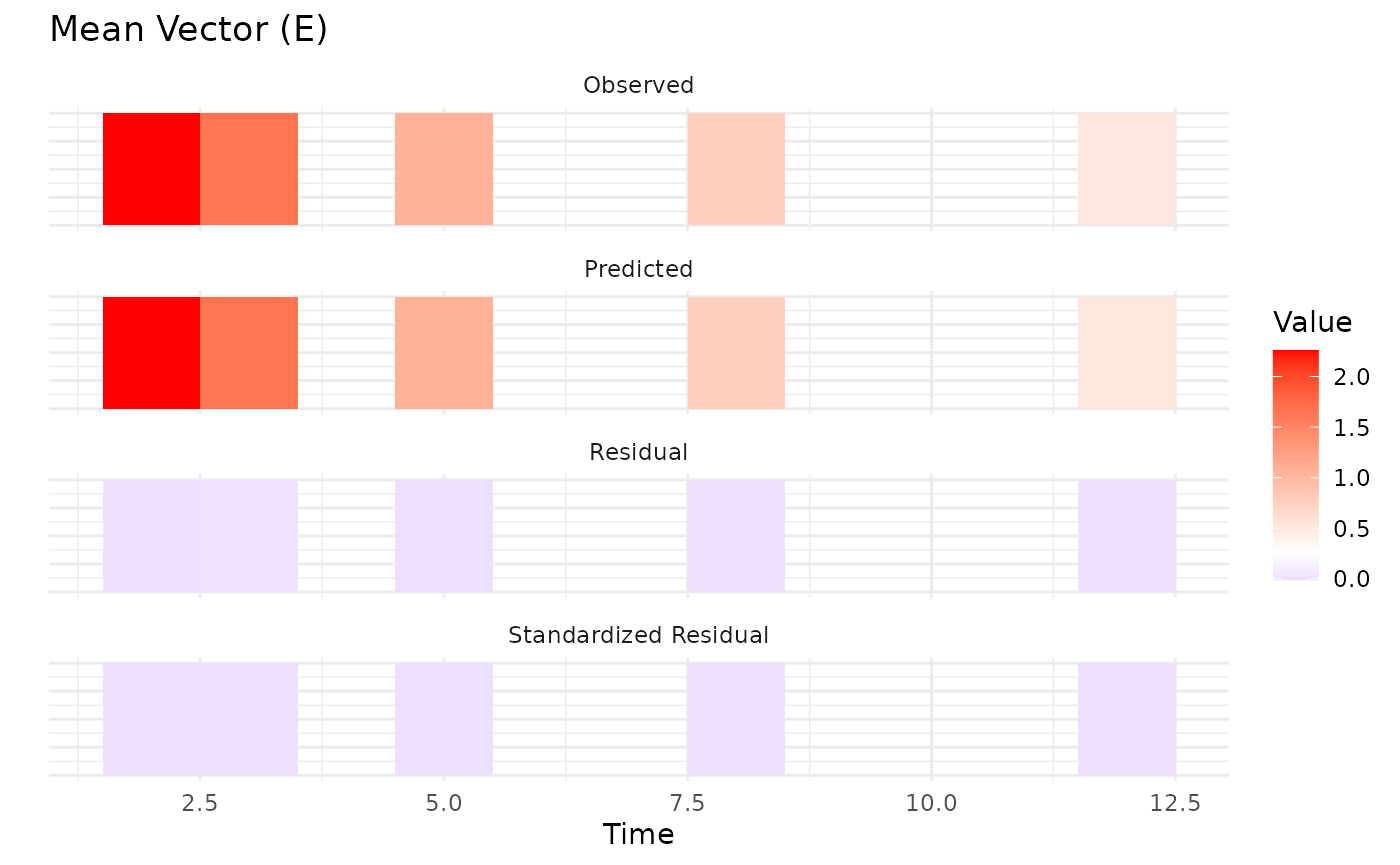Click the "Observed" facet label
This screenshot has width=1400, height=865.
tap(638, 86)
